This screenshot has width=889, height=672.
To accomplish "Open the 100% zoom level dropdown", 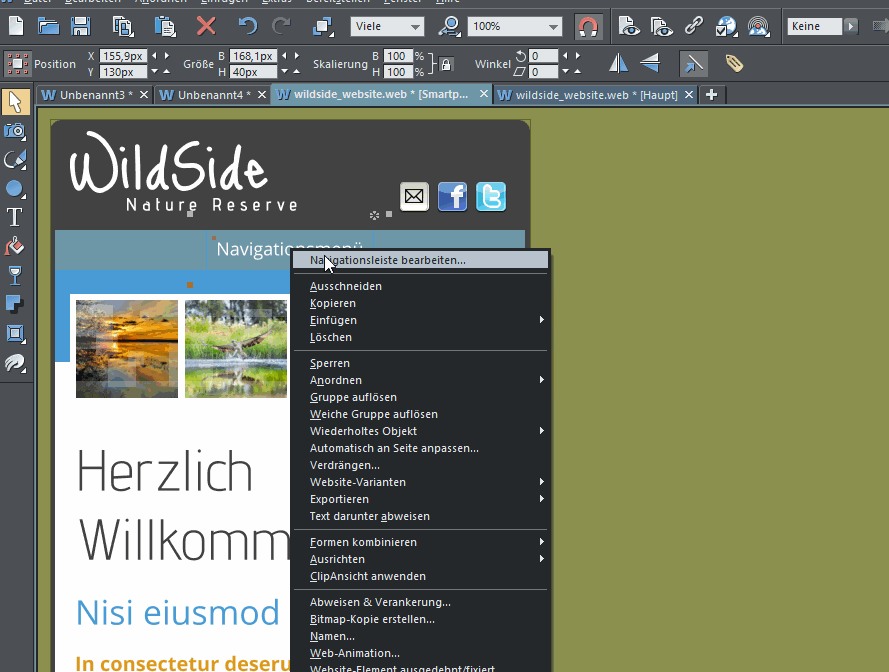I will tap(515, 26).
